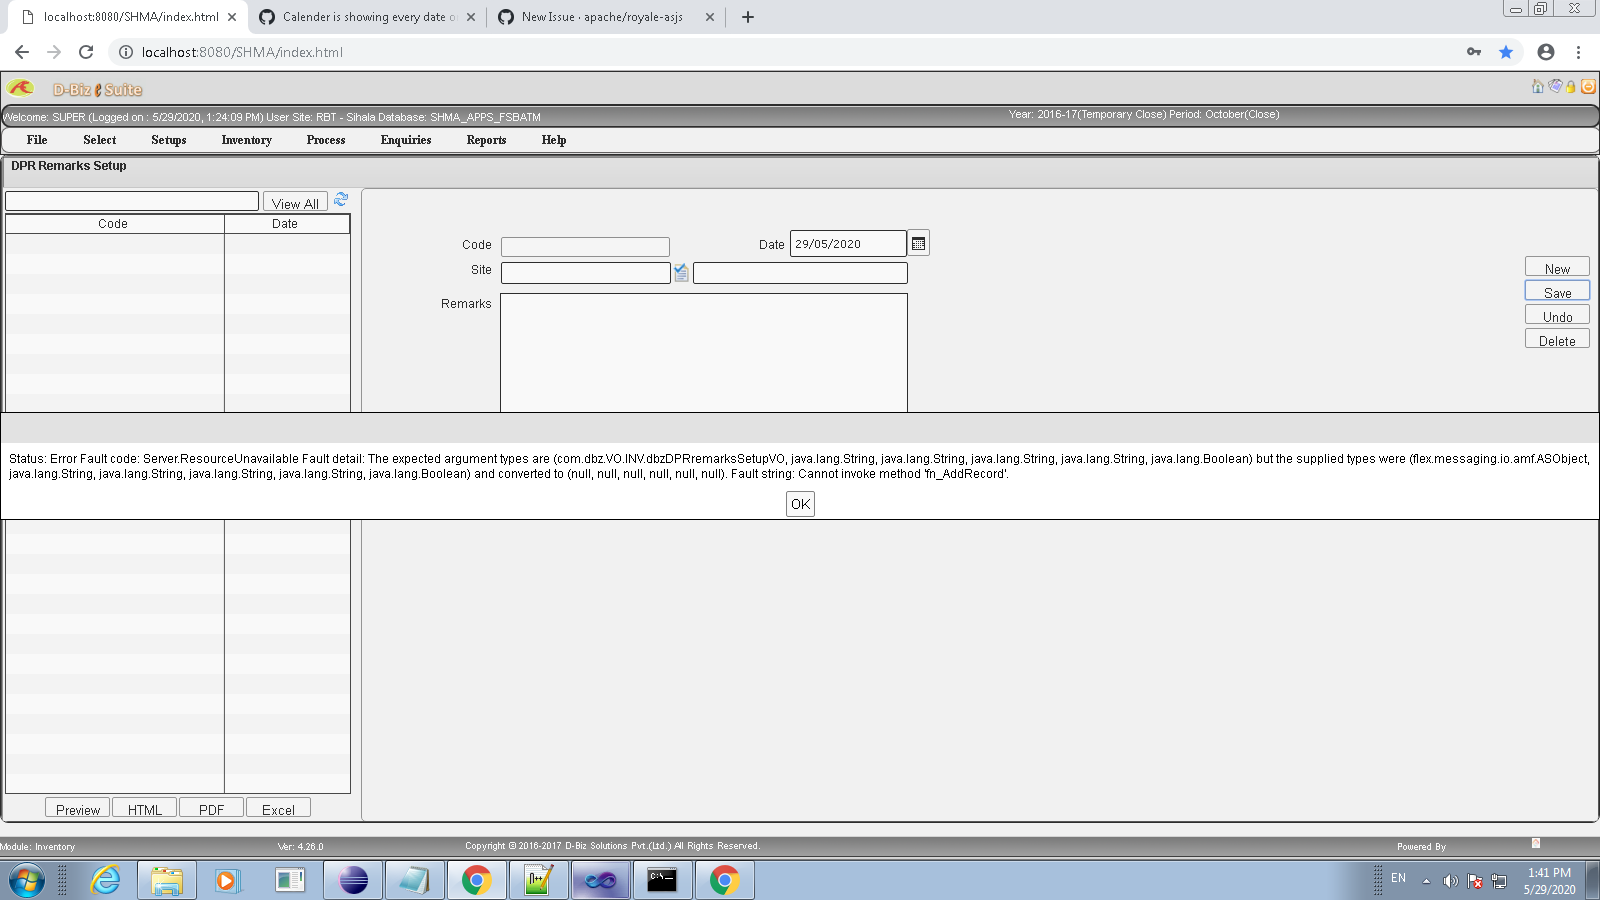This screenshot has height=900, width=1600.
Task: Click the taskbar clock showing 1:41 PM
Action: click(x=1549, y=881)
